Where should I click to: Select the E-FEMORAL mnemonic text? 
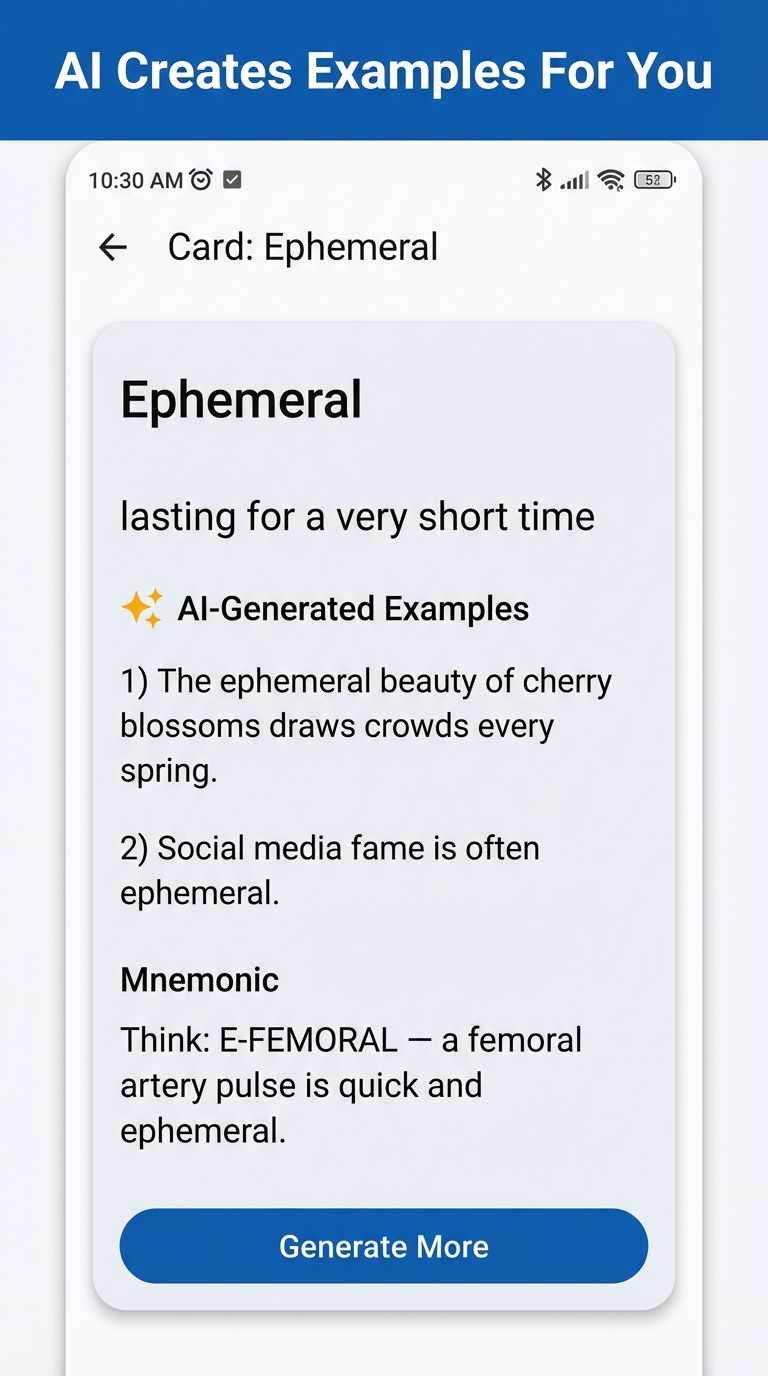351,1085
